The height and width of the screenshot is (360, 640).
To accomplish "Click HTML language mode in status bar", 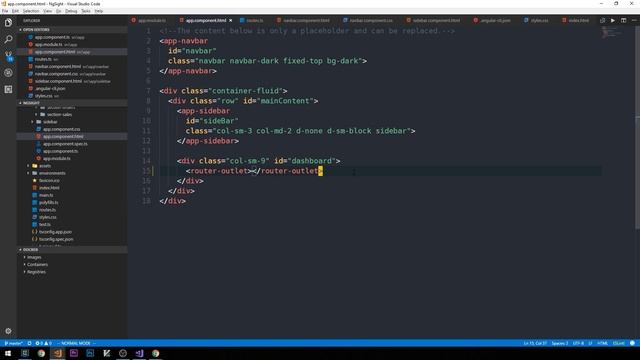I will (x=602, y=343).
